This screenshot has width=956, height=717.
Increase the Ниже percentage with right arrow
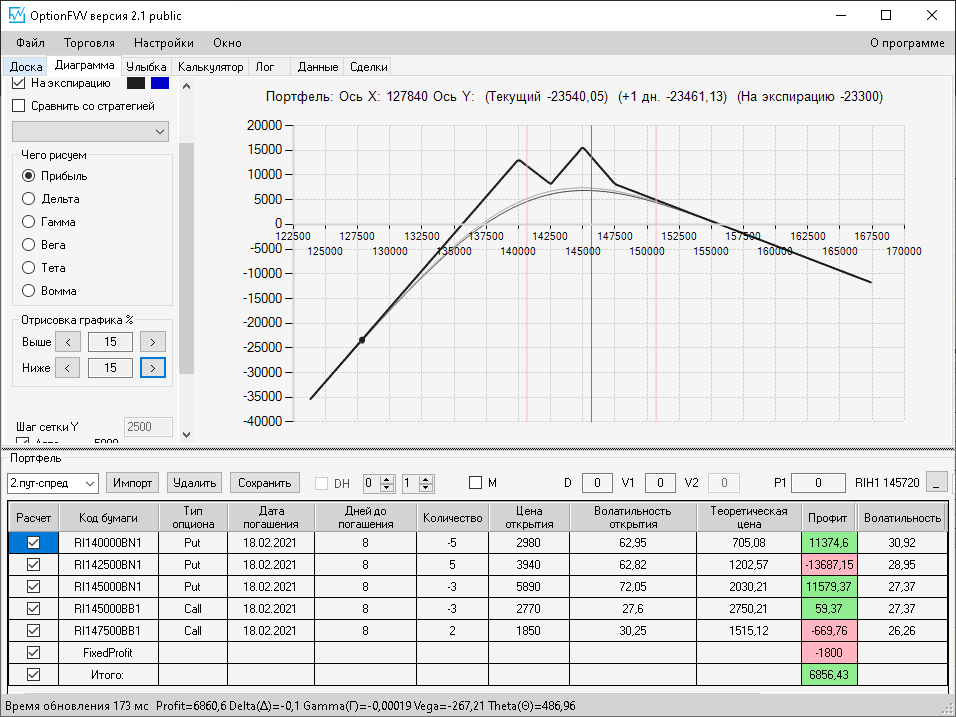tap(152, 368)
